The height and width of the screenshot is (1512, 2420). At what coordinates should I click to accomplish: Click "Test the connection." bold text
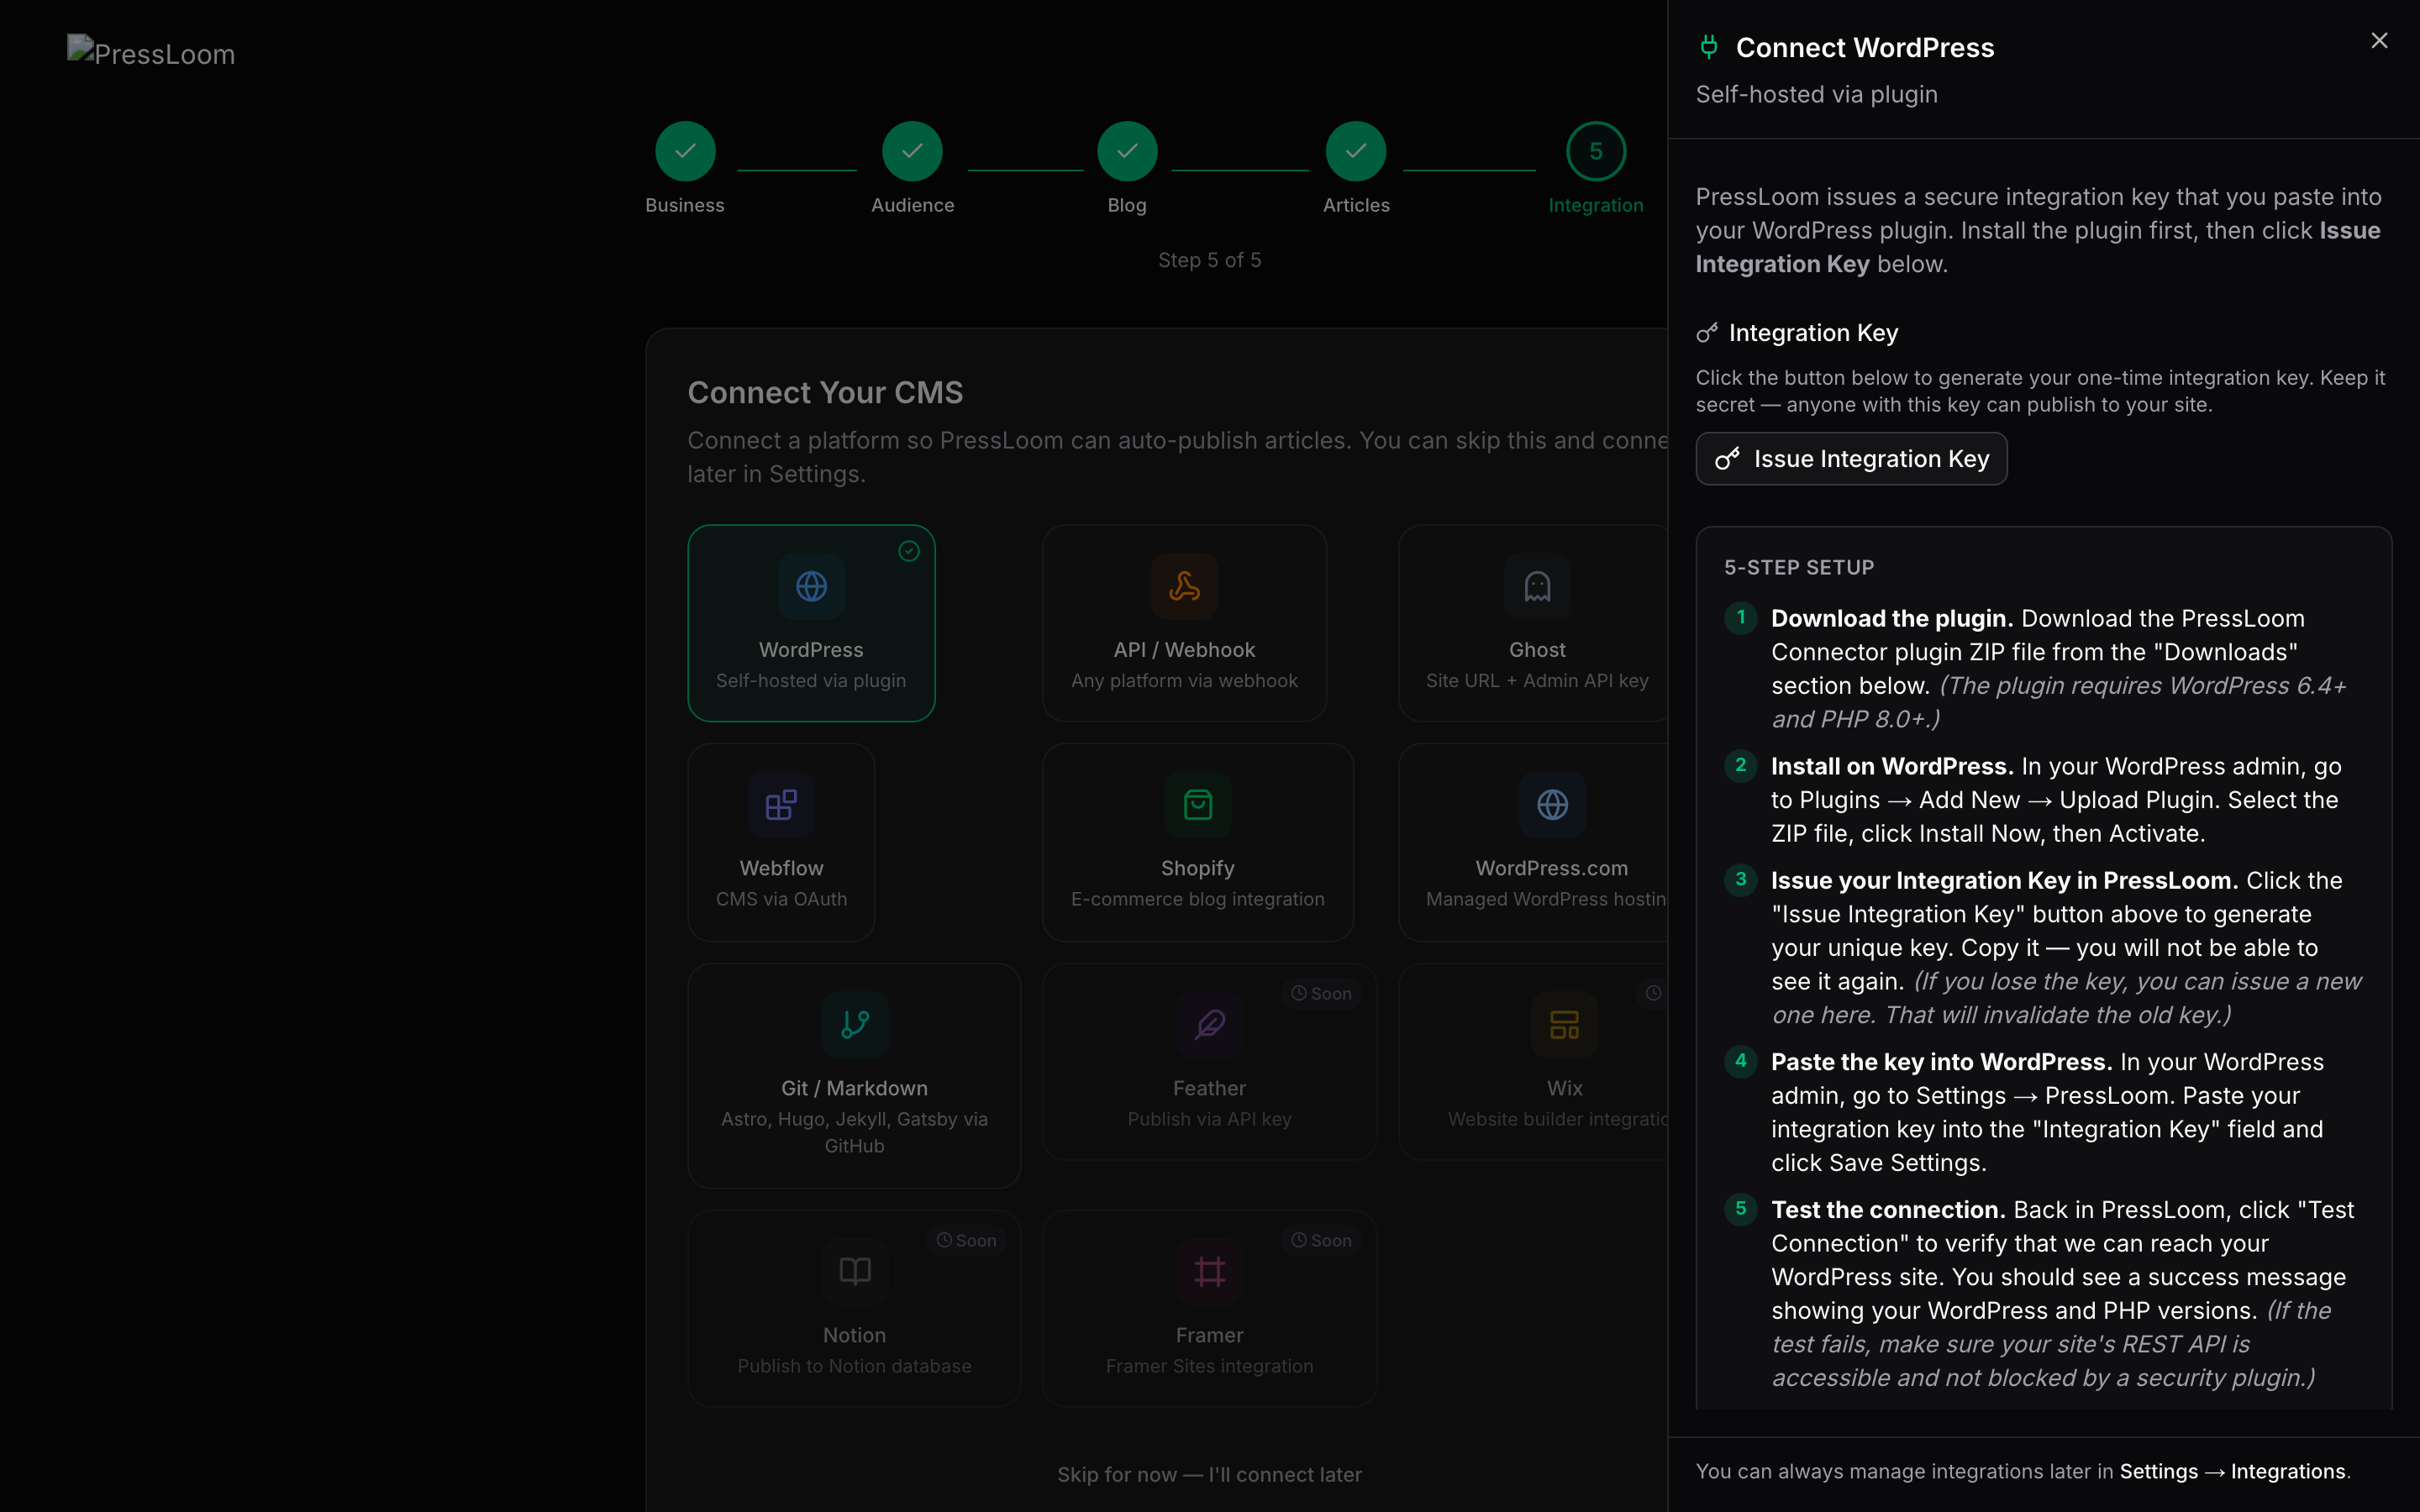click(x=1888, y=1210)
